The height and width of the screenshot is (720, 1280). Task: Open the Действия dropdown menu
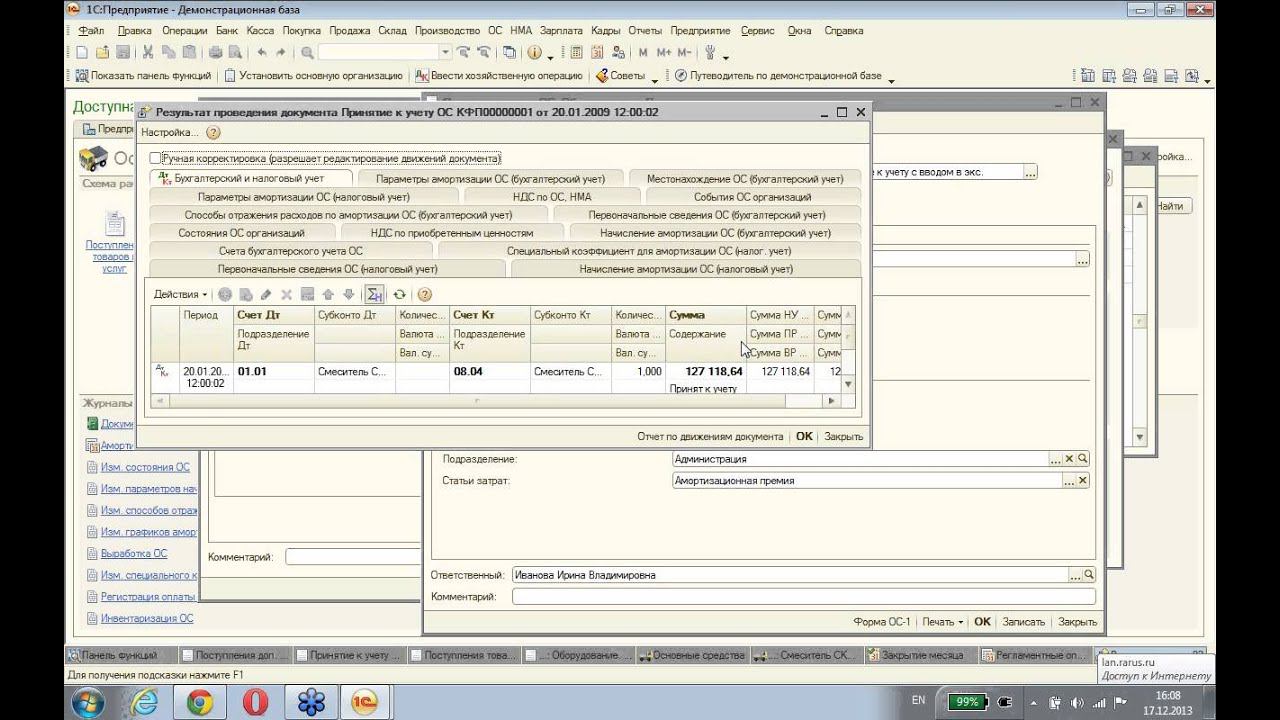click(x=180, y=295)
